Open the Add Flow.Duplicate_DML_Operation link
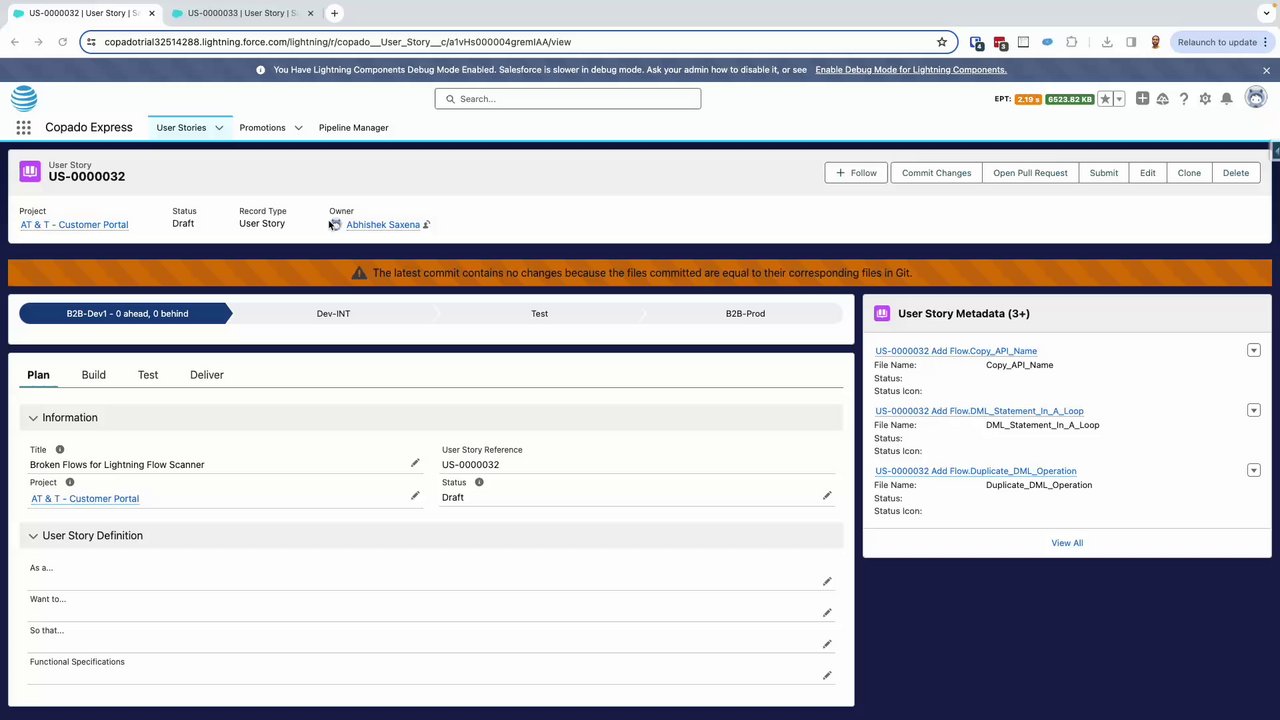 pos(976,471)
